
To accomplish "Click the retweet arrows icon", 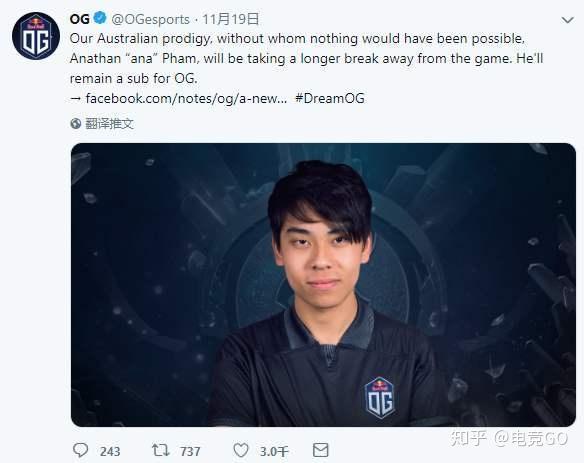I will click(161, 450).
